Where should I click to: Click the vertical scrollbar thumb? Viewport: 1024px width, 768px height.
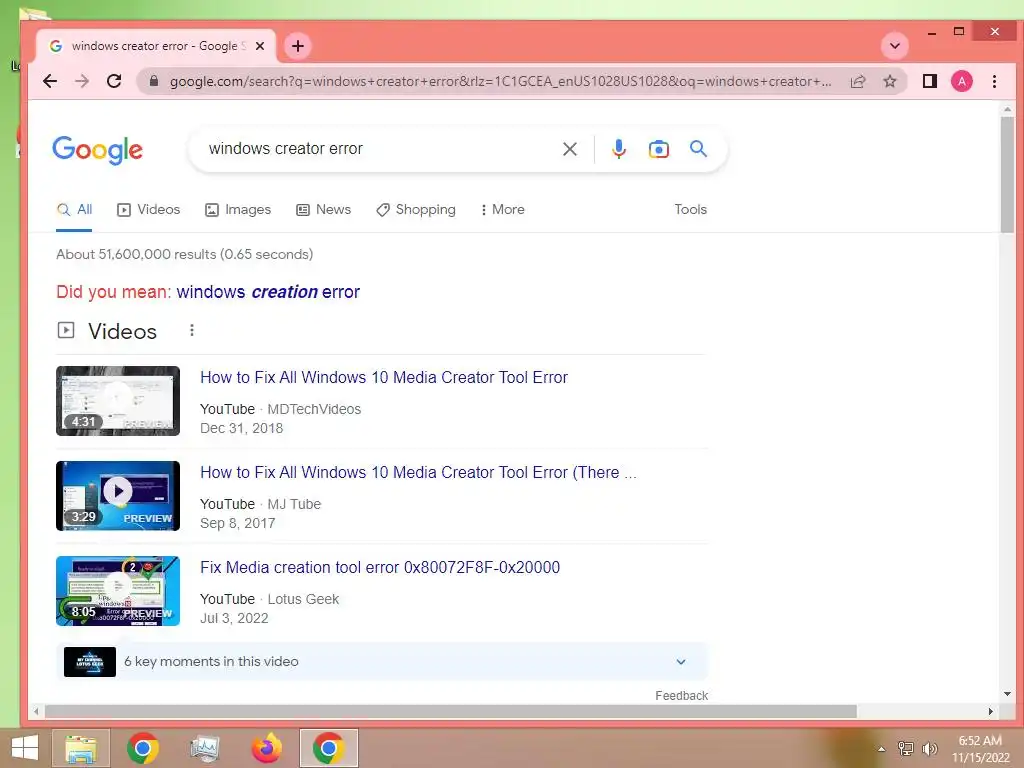[x=1007, y=174]
